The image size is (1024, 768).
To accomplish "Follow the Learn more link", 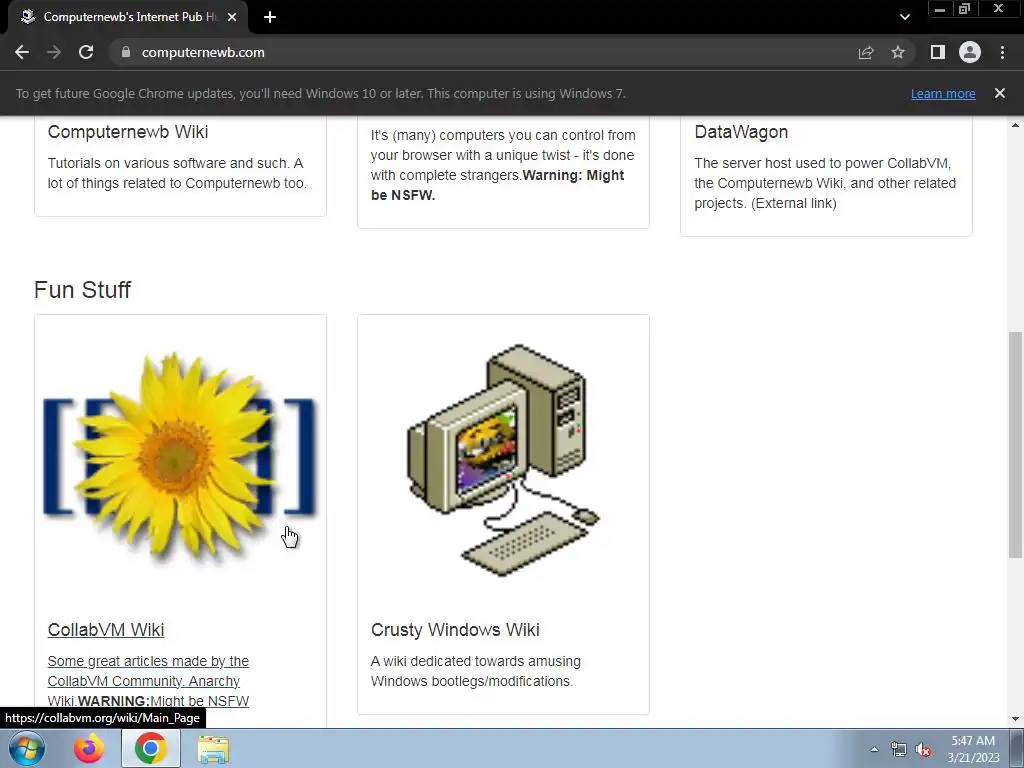I will pos(943,93).
